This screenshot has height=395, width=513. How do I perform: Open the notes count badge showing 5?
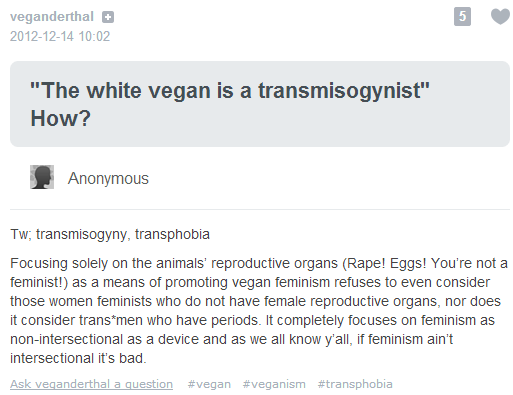462,16
